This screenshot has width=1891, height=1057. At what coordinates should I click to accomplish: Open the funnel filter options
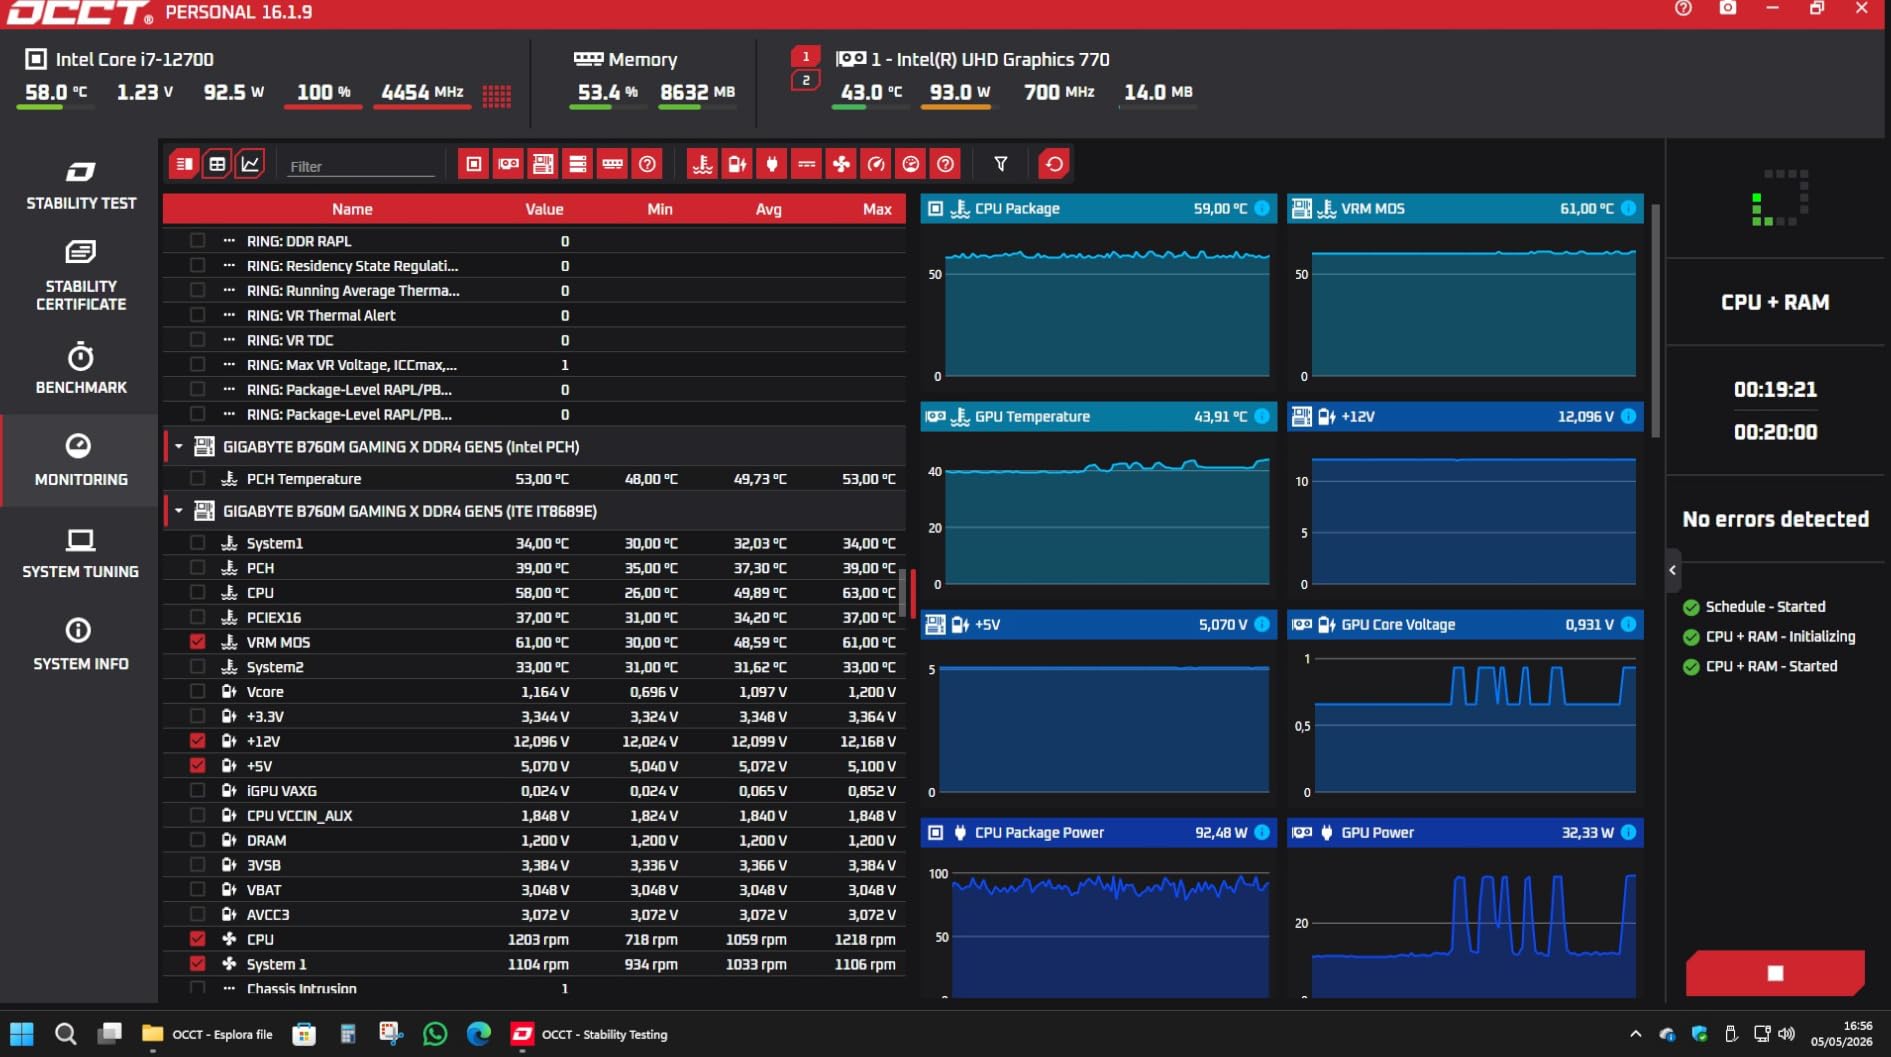pyautogui.click(x=1000, y=164)
